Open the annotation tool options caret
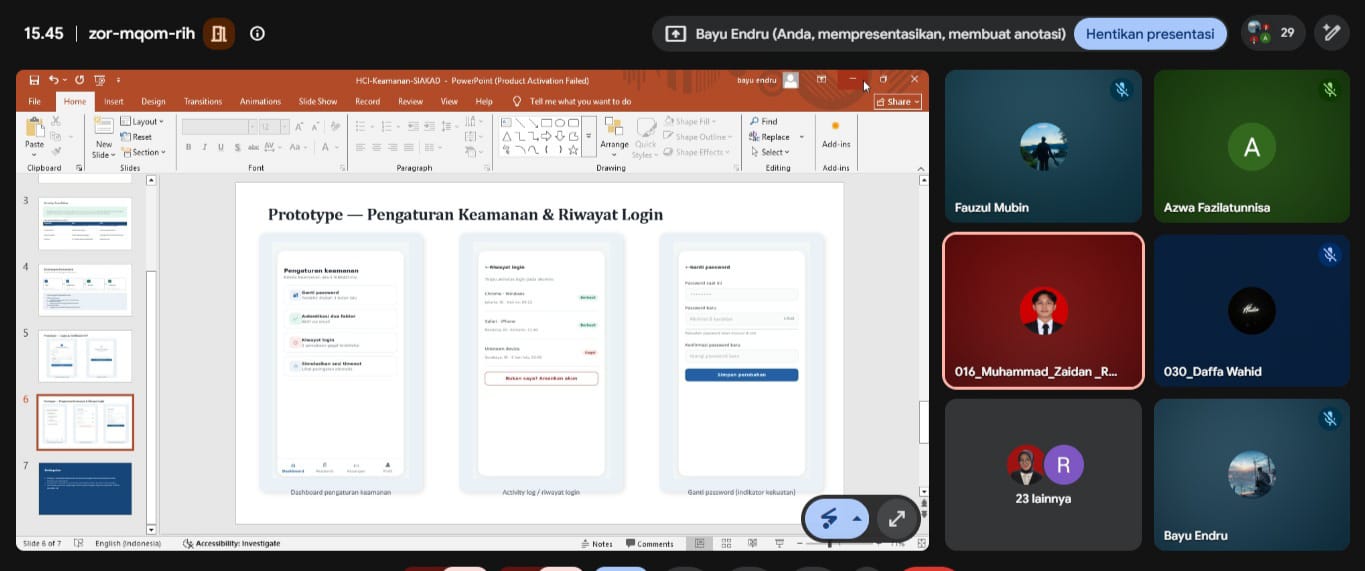Image resolution: width=1365 pixels, height=571 pixels. (857, 518)
